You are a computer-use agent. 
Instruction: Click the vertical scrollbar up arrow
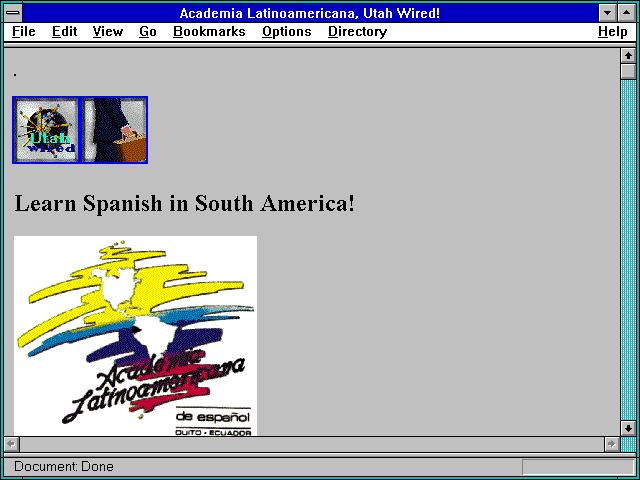tap(628, 56)
